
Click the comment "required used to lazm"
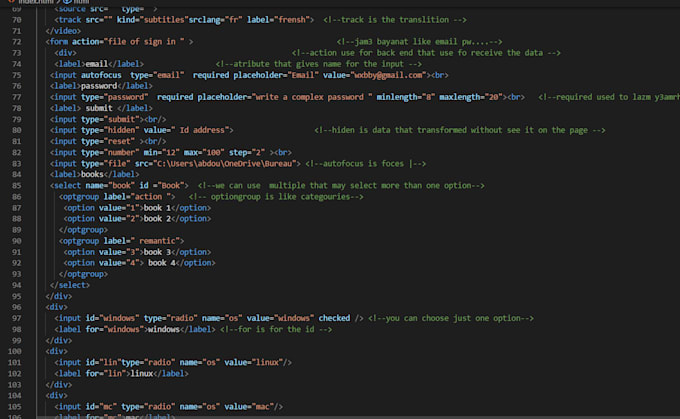tap(609, 97)
